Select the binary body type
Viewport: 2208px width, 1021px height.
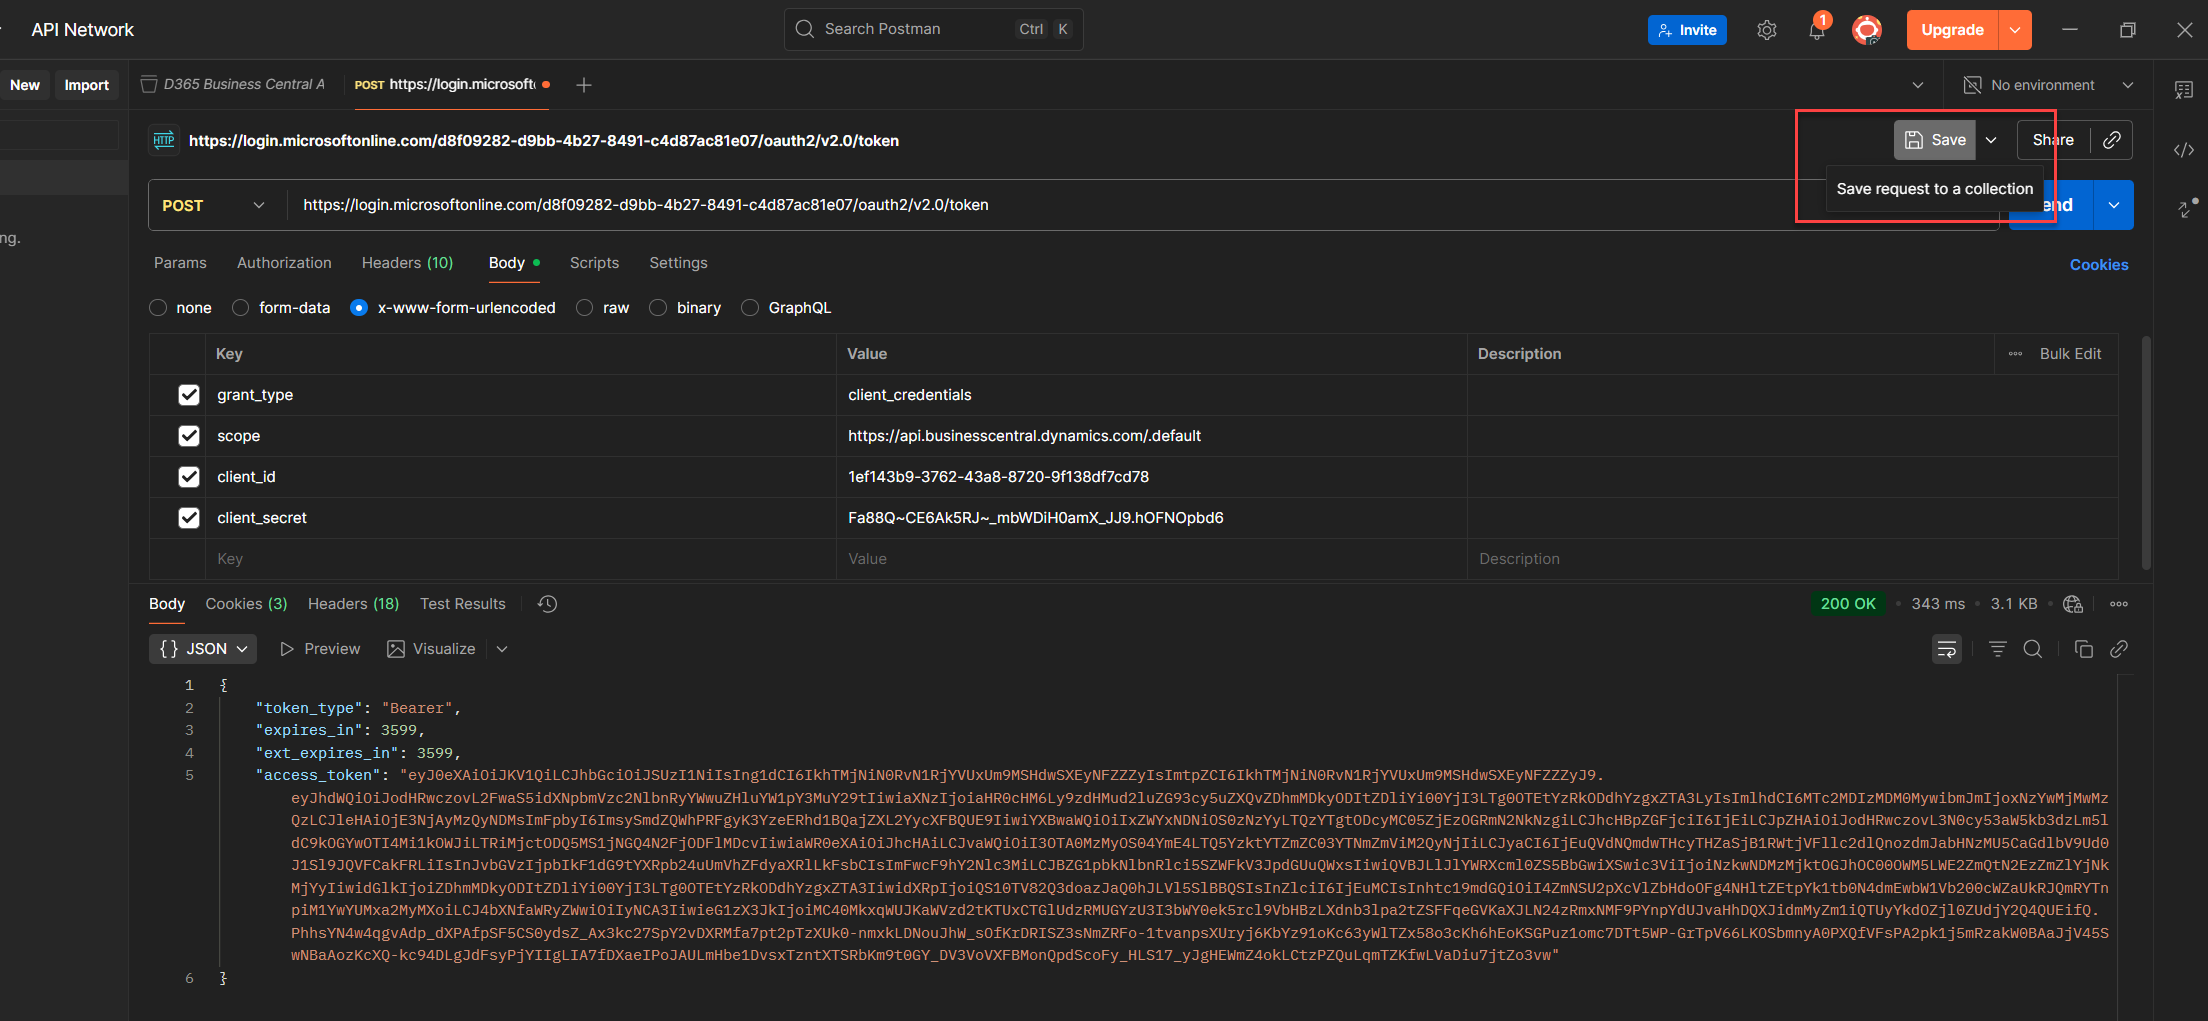point(658,308)
